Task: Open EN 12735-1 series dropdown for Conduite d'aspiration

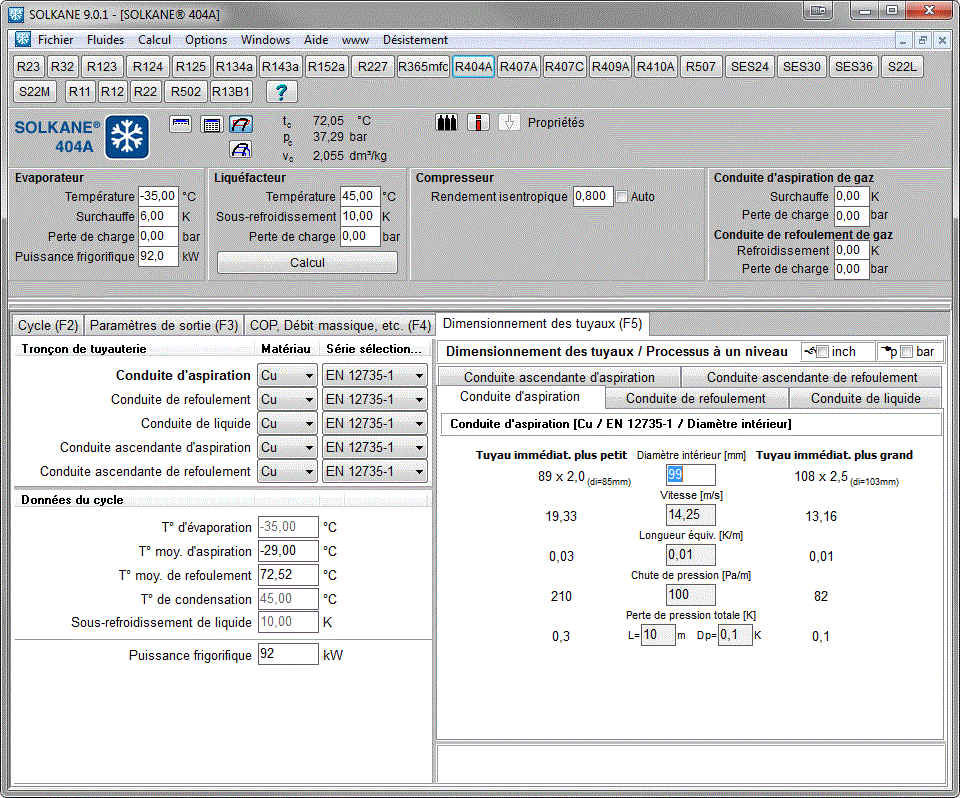Action: 375,375
